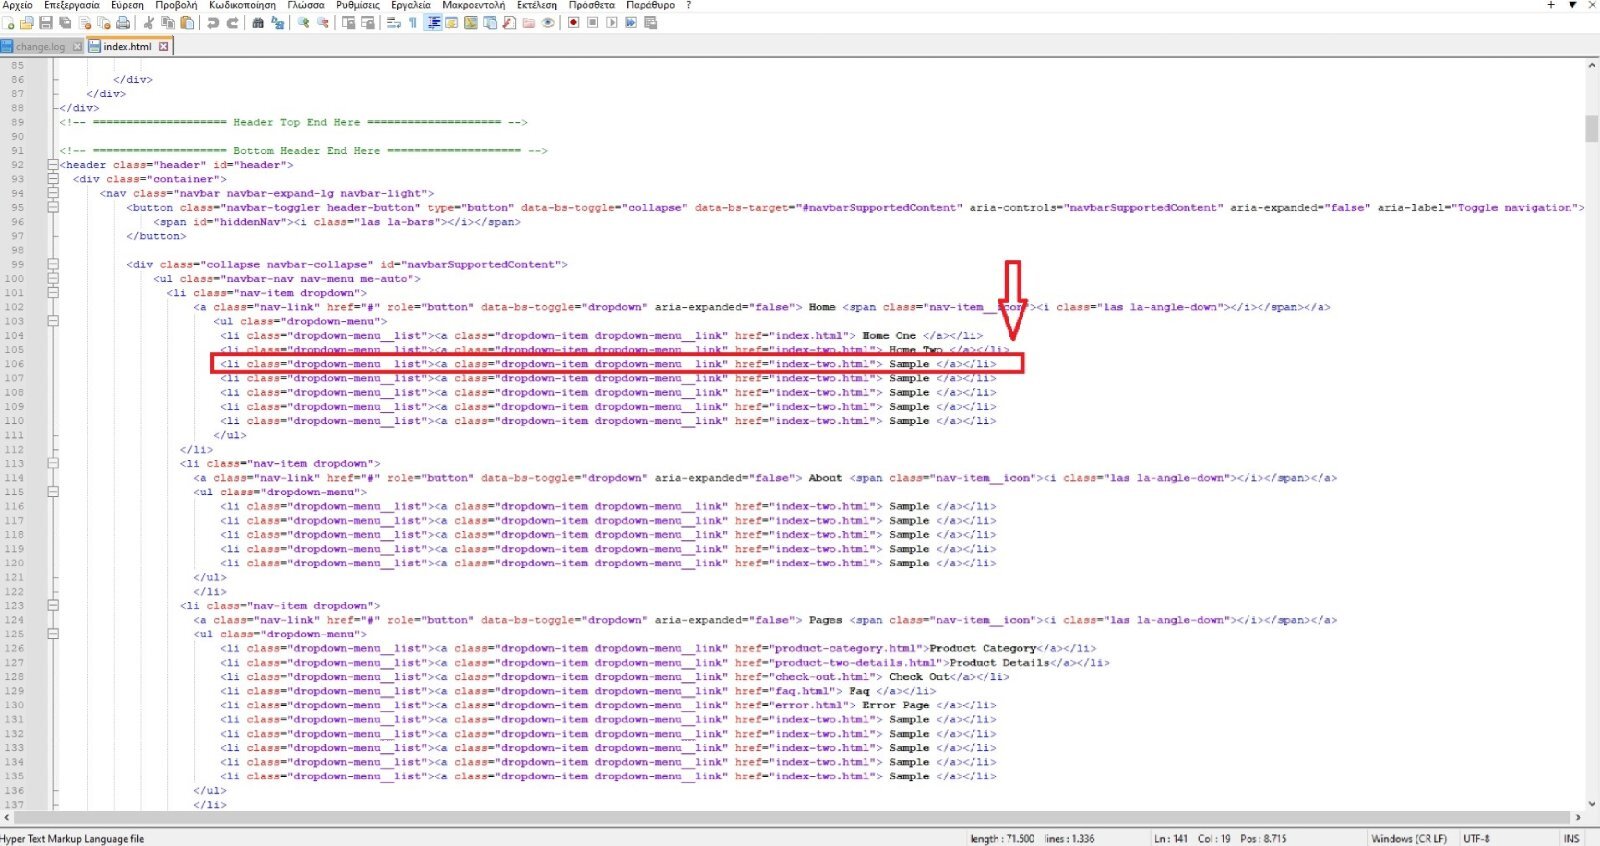Viewport: 1600px width, 846px height.
Task: Run macro multiple times icon
Action: pos(631,22)
